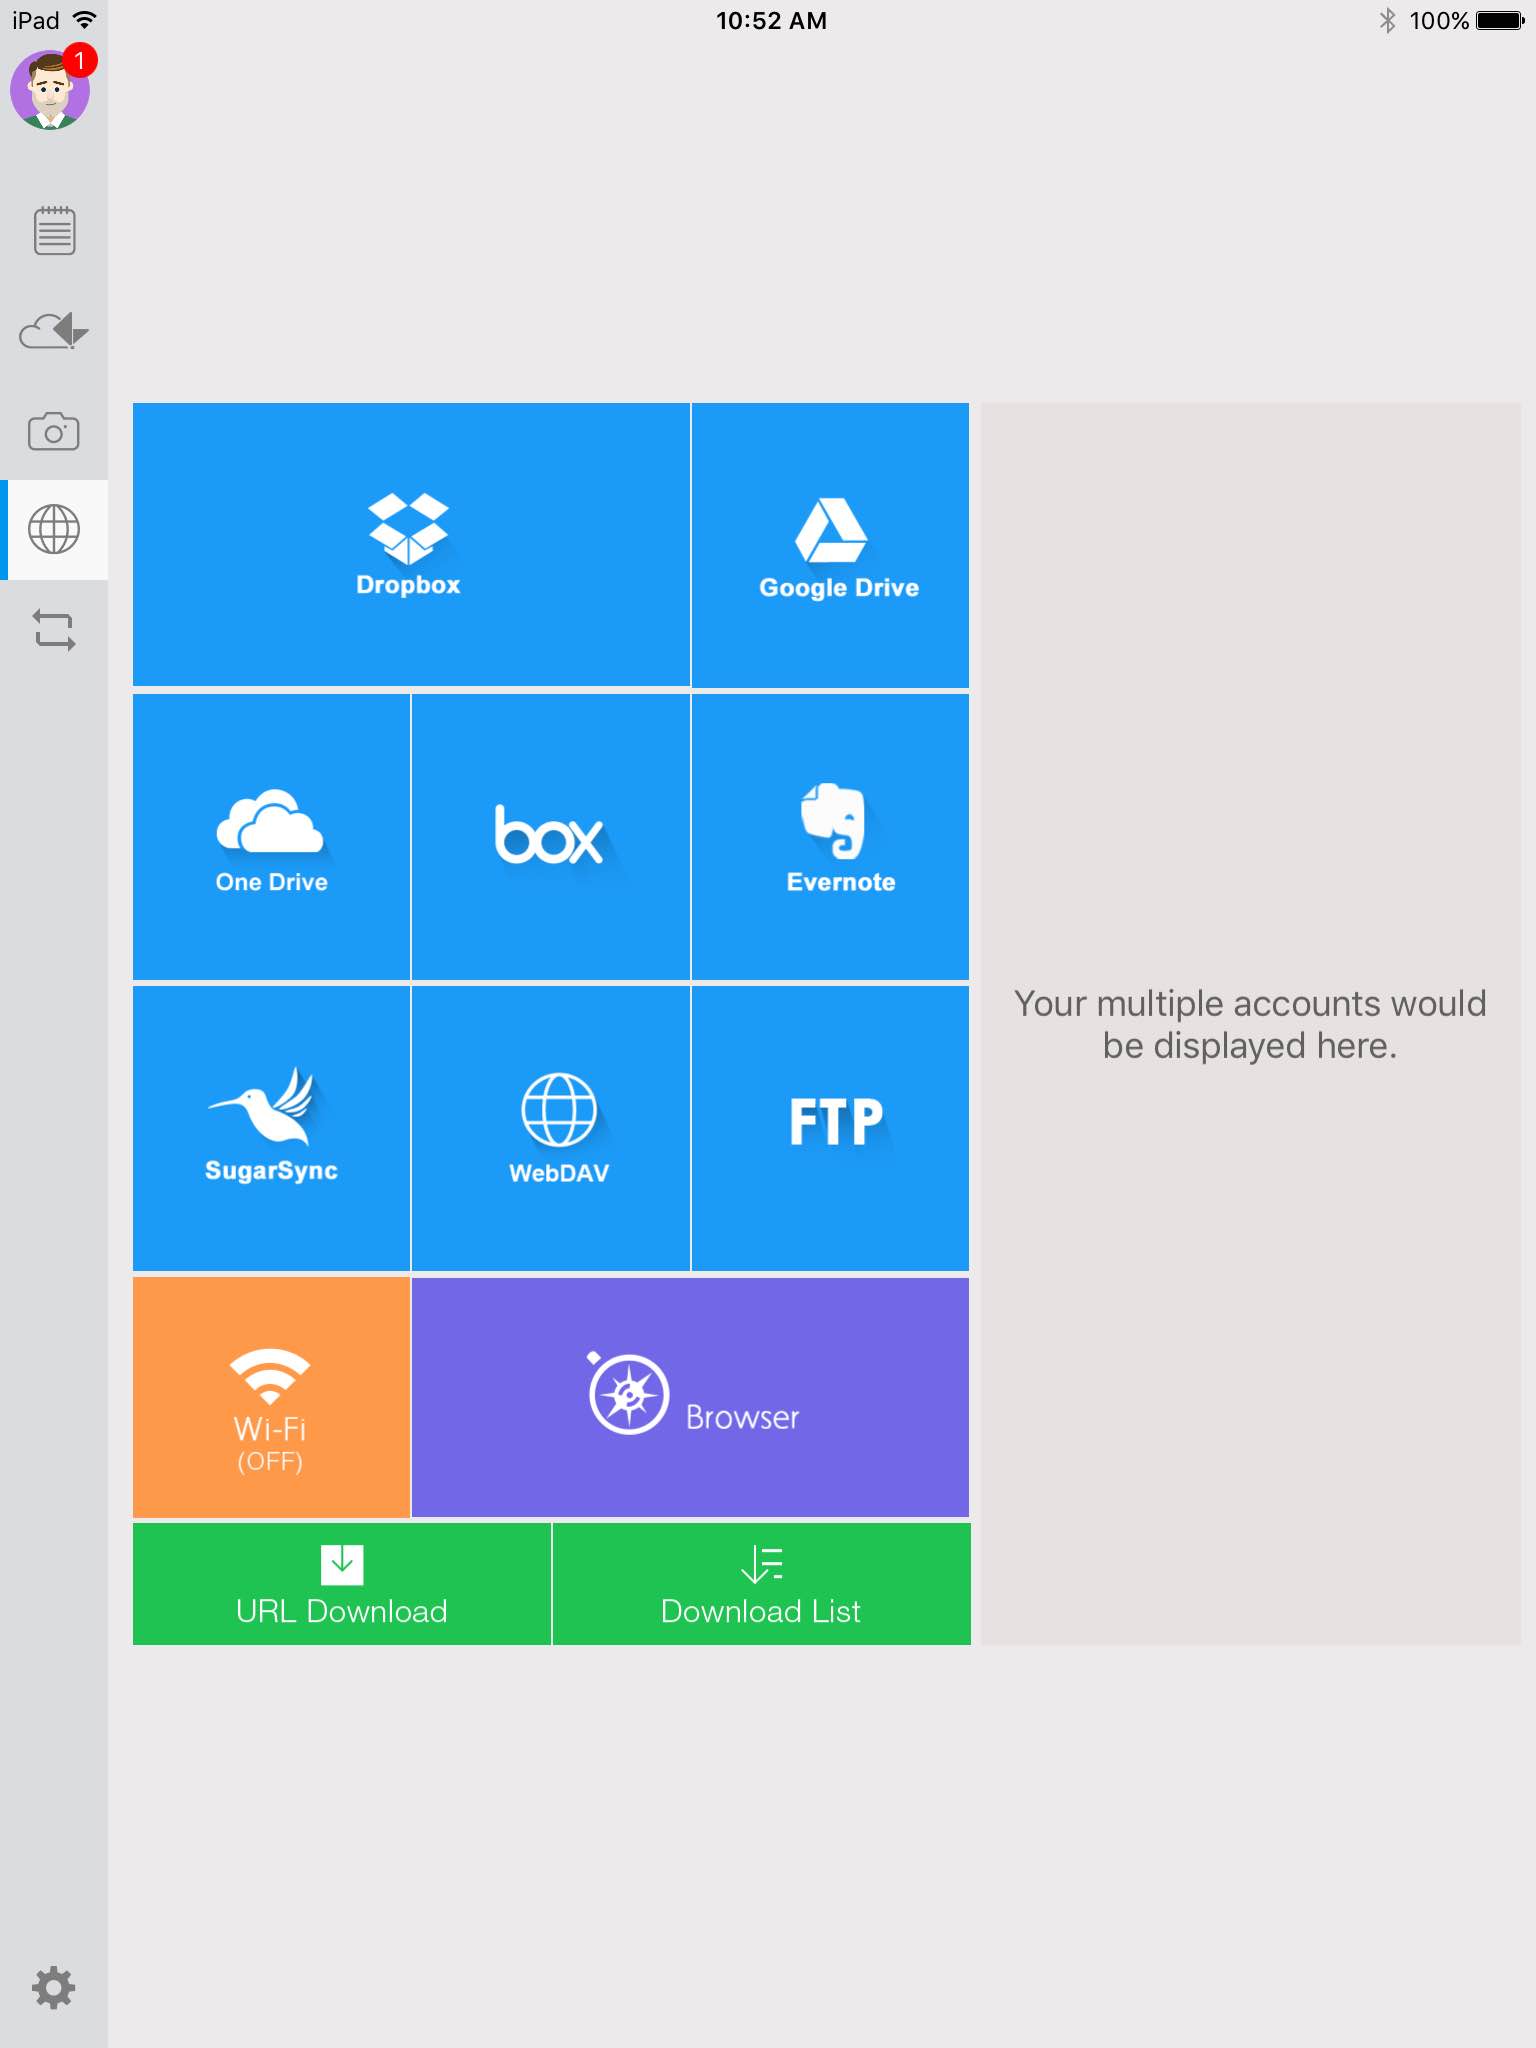
Task: Open the SugarSync tile
Action: [271, 1128]
